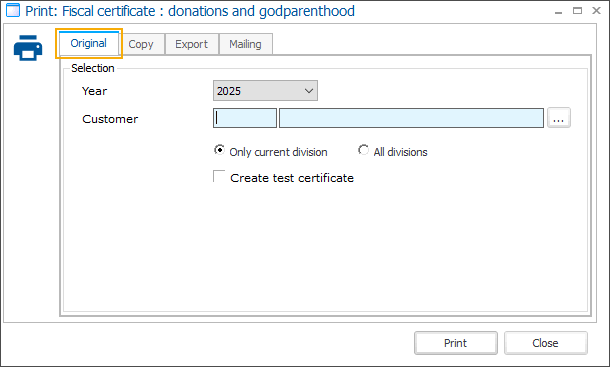Click the Close button
This screenshot has height=367, width=610.
[x=545, y=343]
